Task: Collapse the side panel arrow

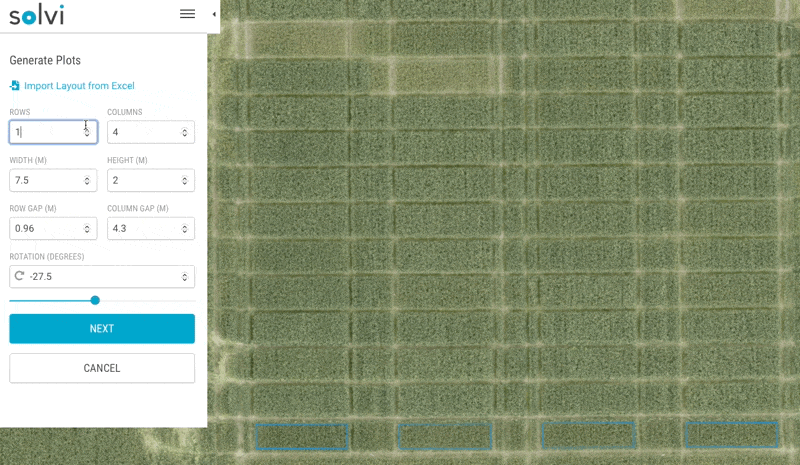Action: [x=214, y=14]
